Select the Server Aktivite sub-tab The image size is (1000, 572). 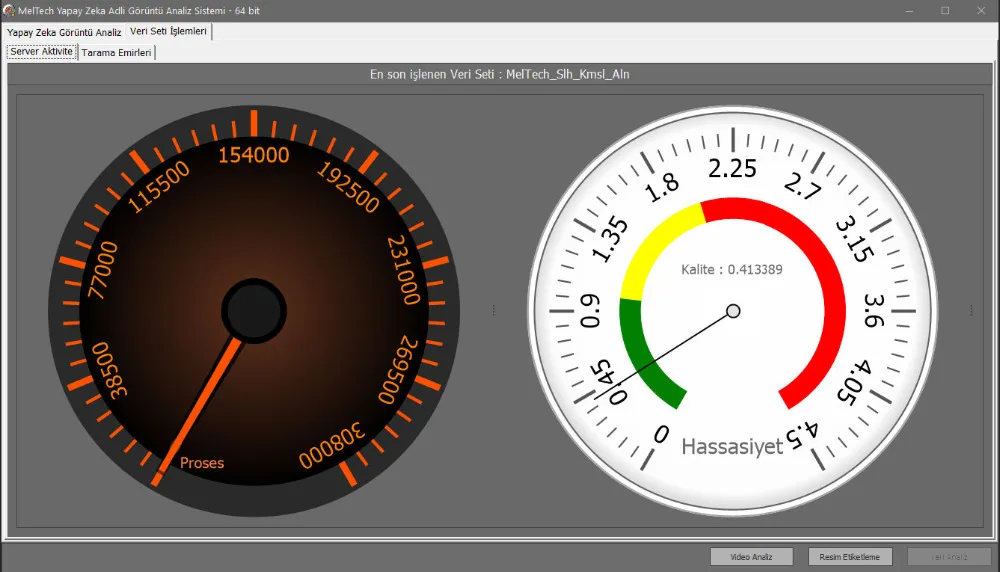41,52
